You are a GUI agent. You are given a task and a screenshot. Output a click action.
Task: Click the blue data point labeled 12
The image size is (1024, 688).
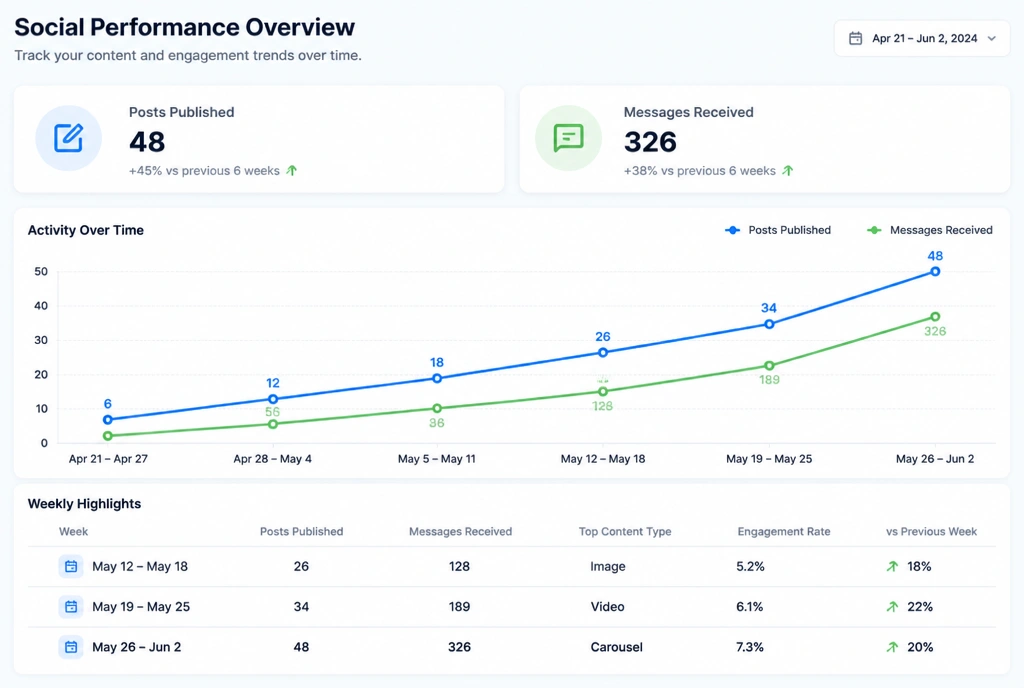(x=273, y=399)
